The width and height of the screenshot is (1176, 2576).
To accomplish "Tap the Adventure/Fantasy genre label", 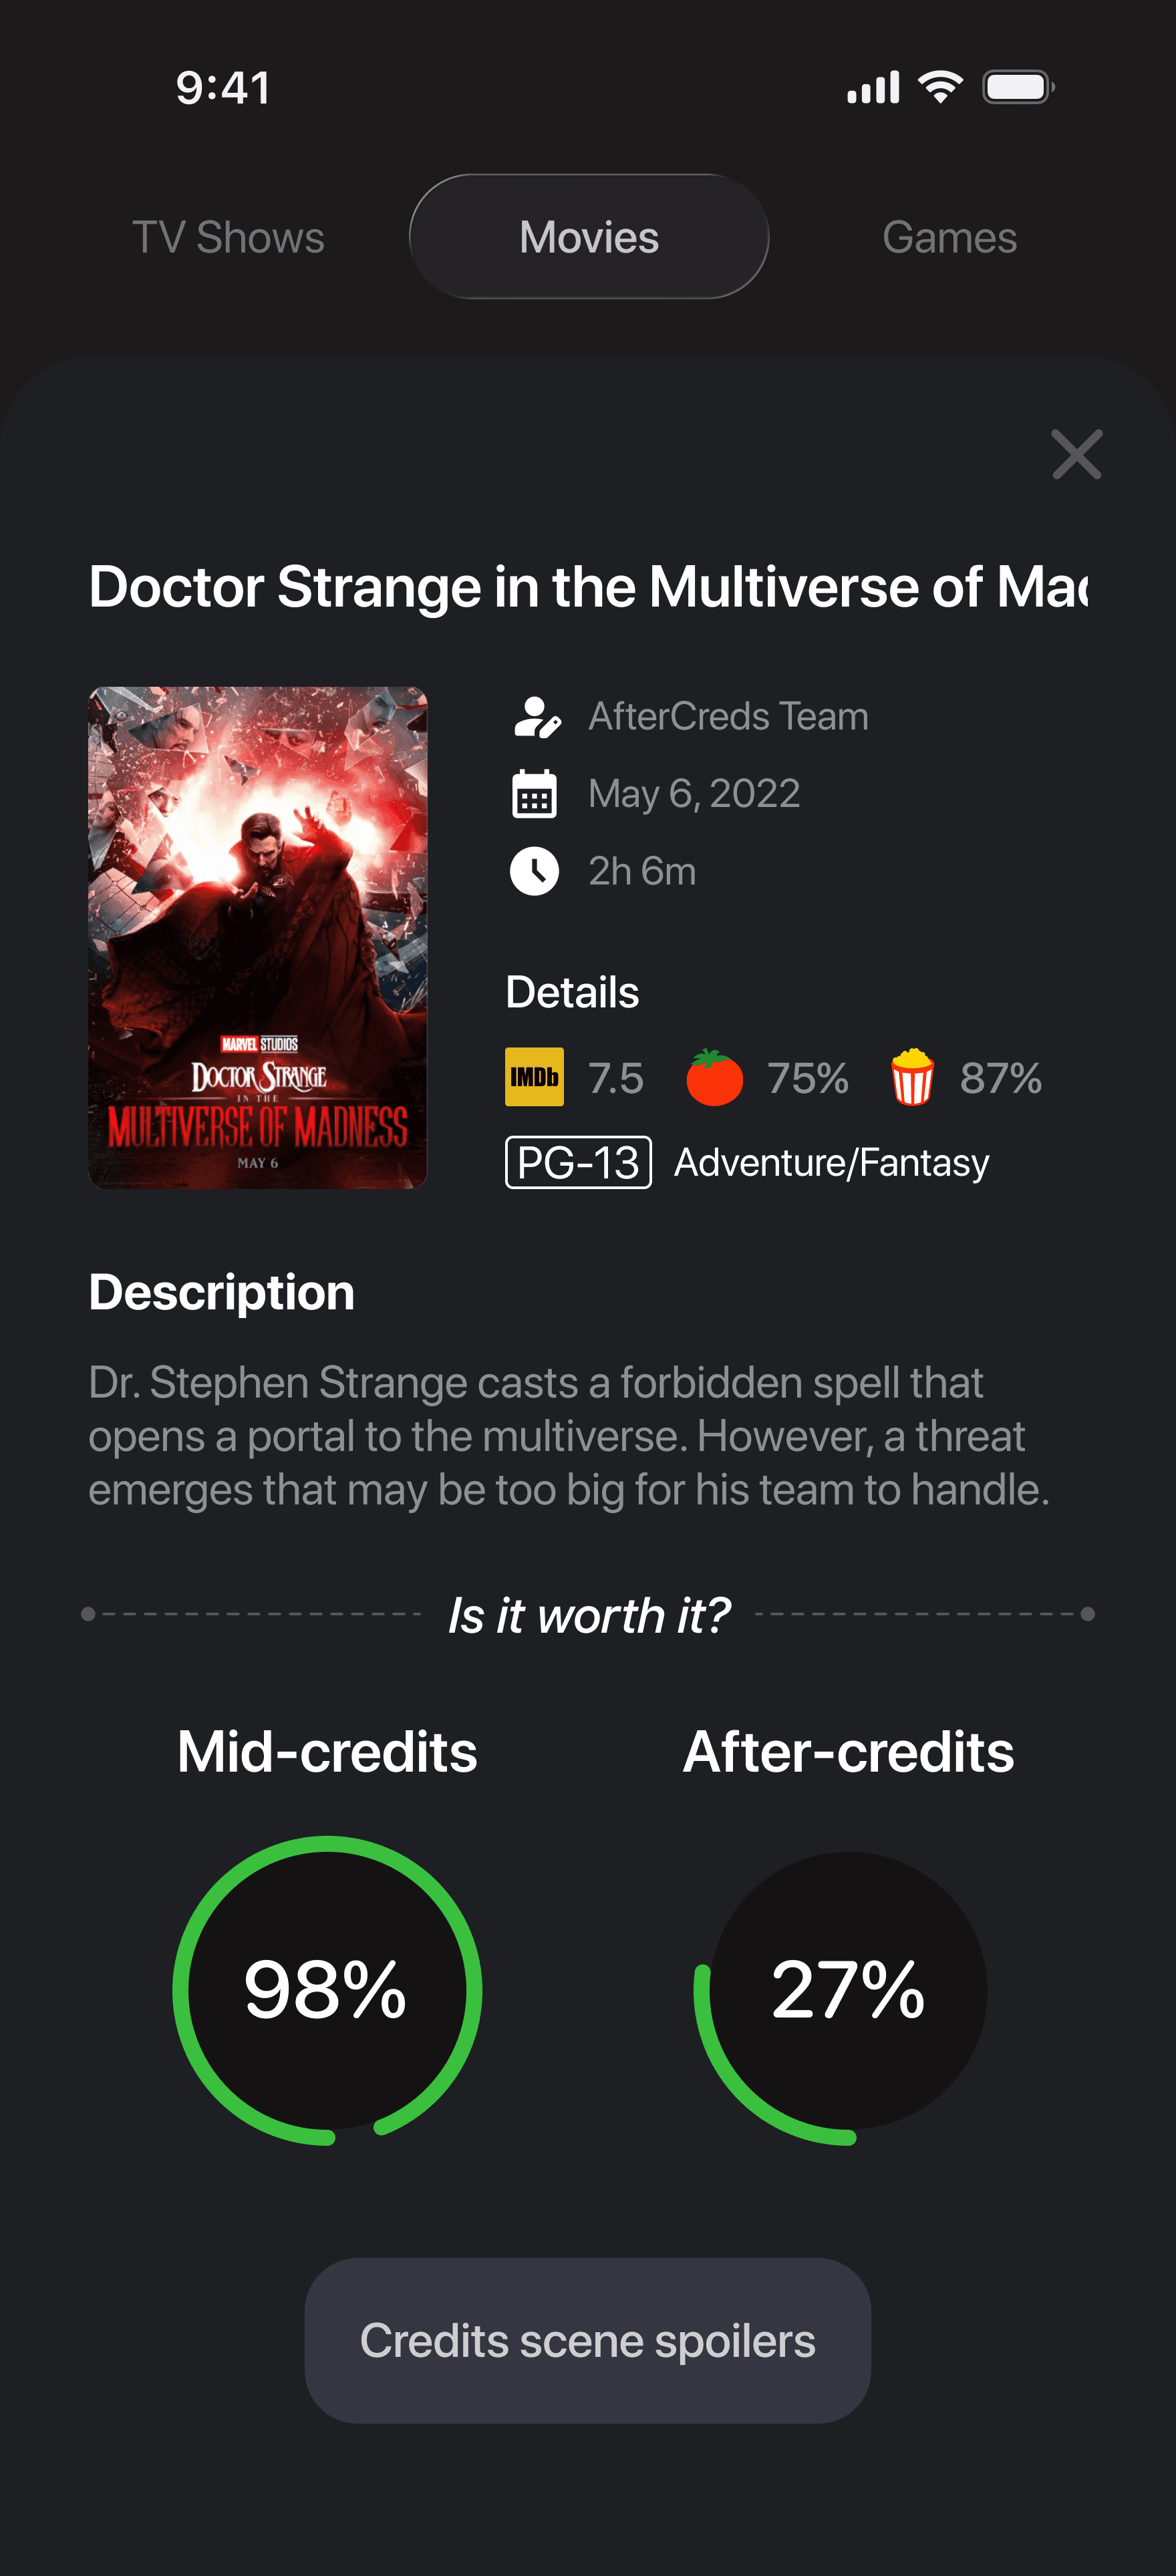I will click(x=831, y=1163).
